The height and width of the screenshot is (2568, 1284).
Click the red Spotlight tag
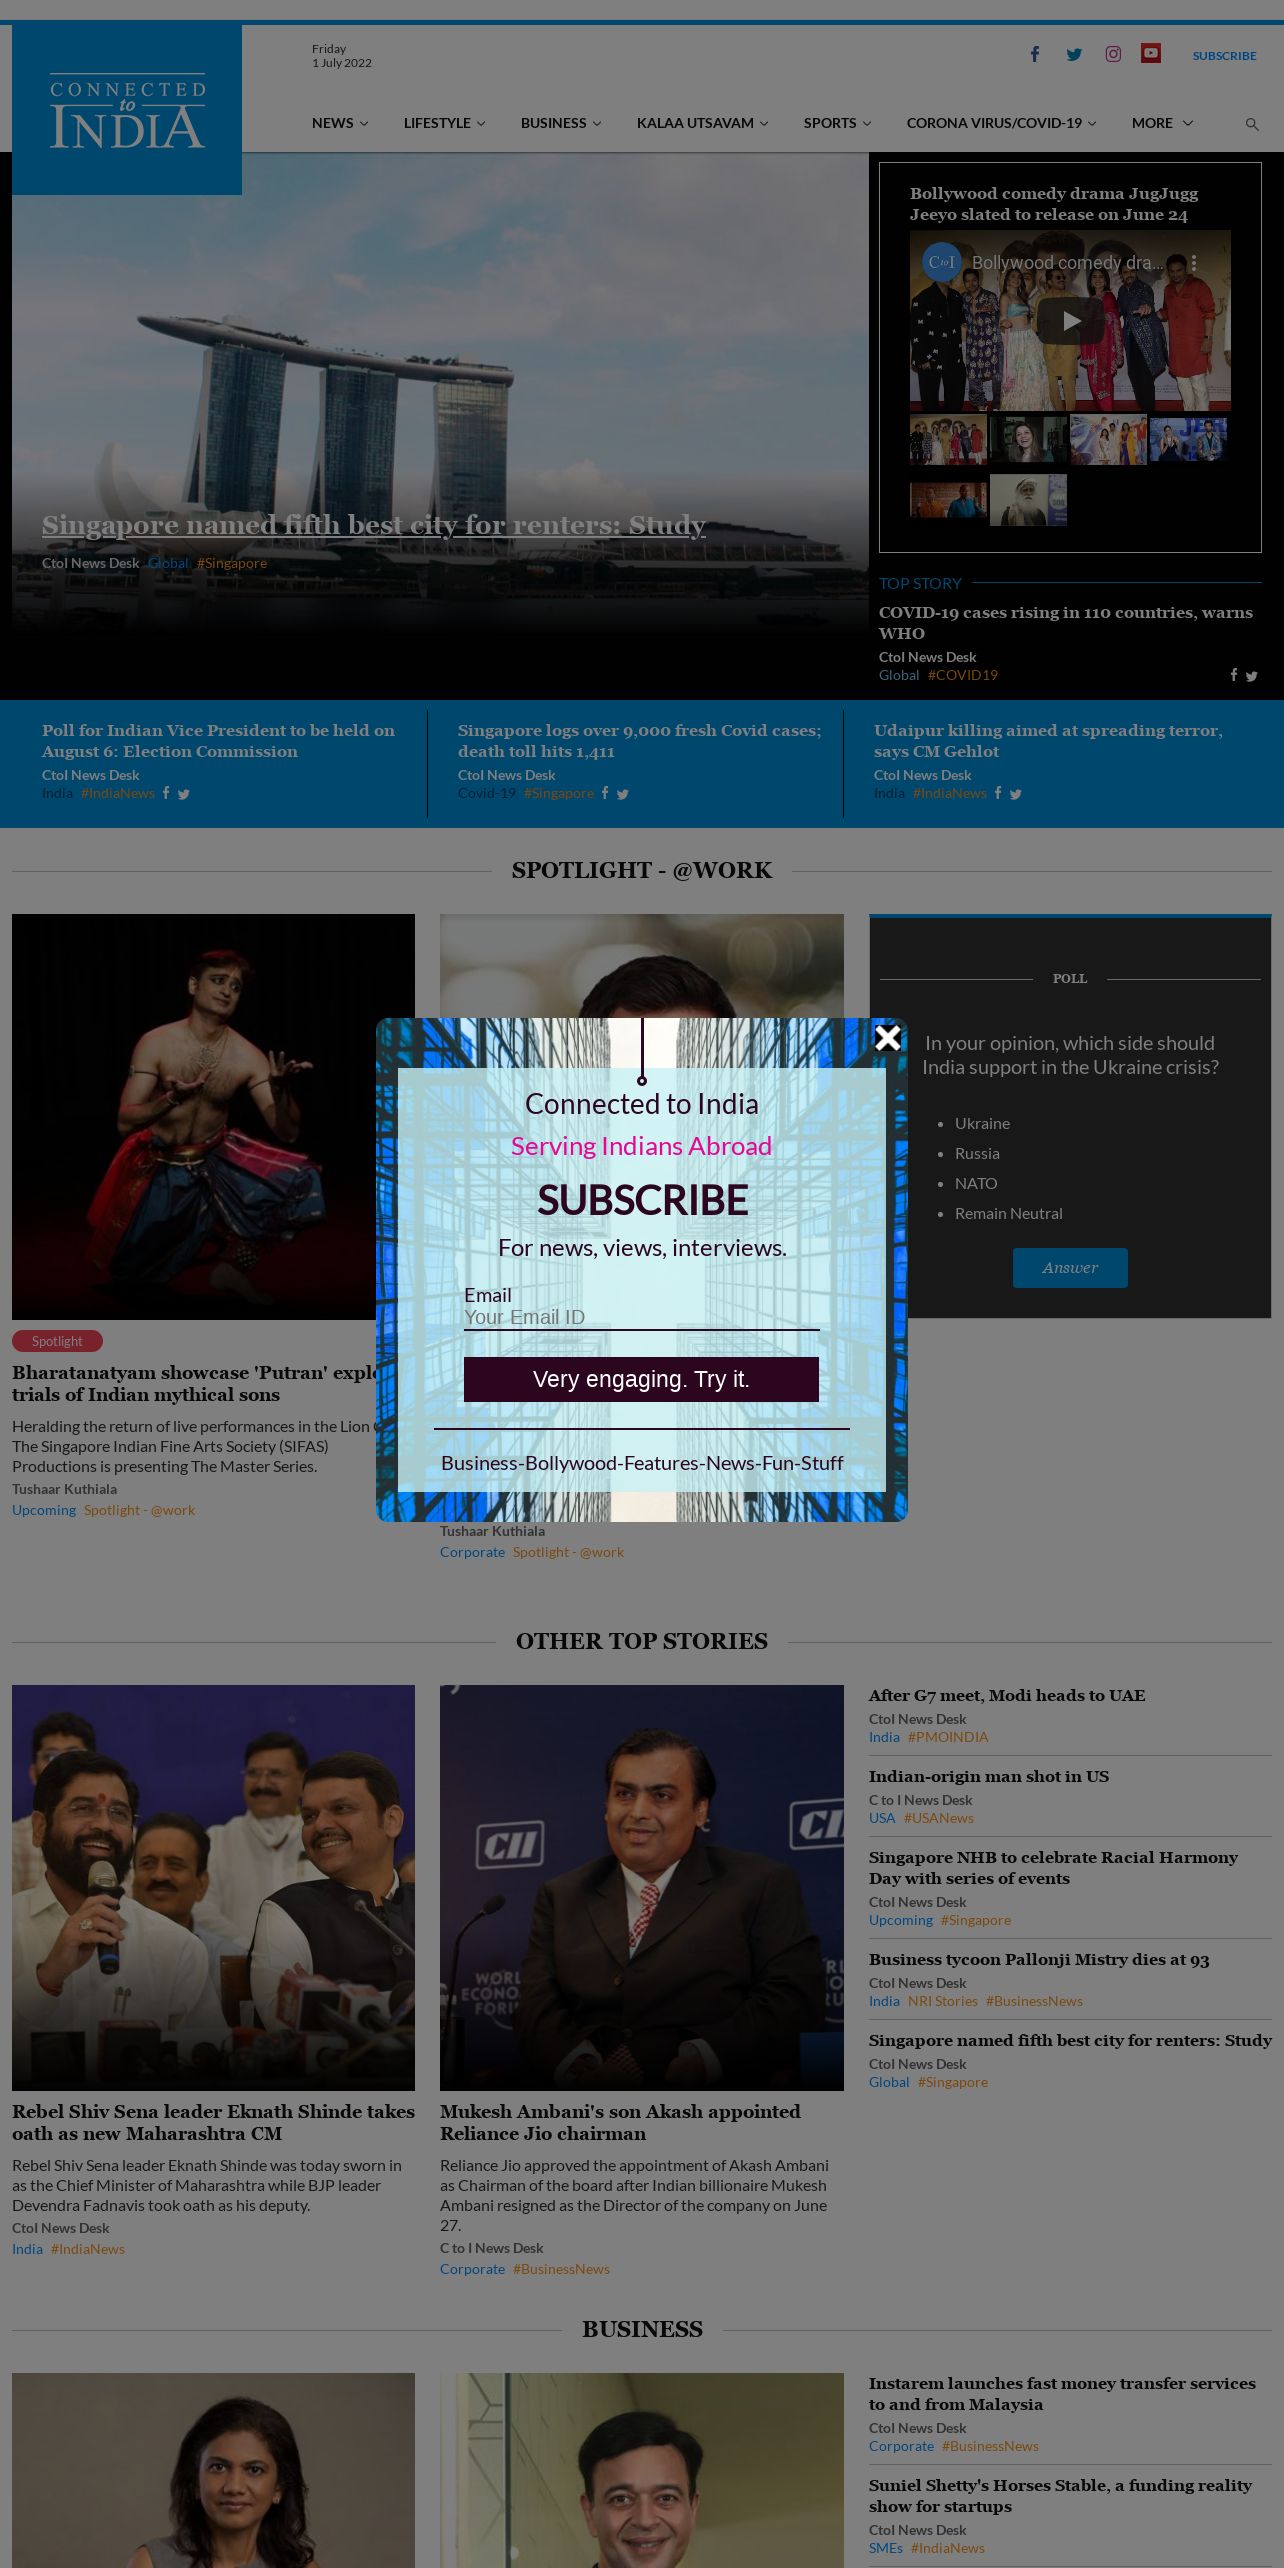coord(57,1341)
